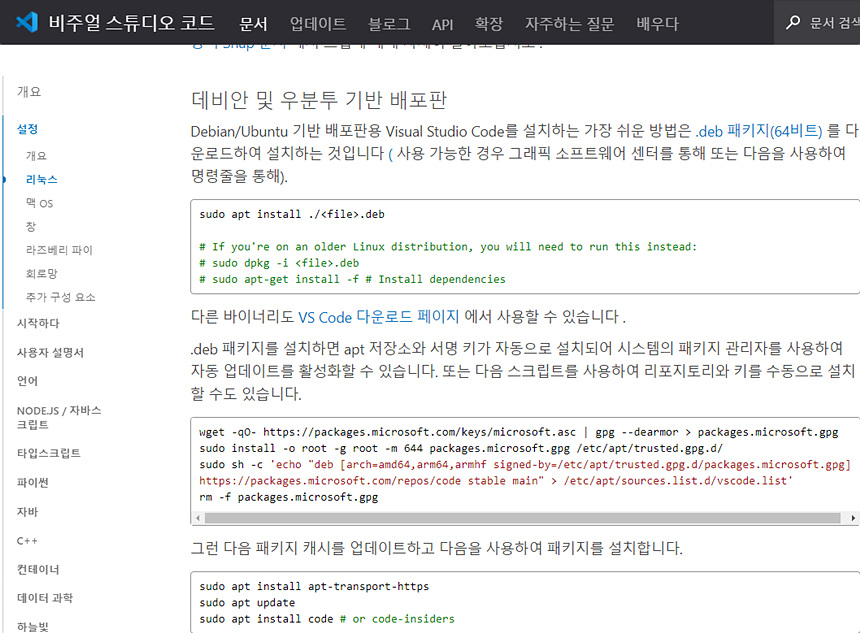
Task: Open the API nav item
Action: point(442,24)
